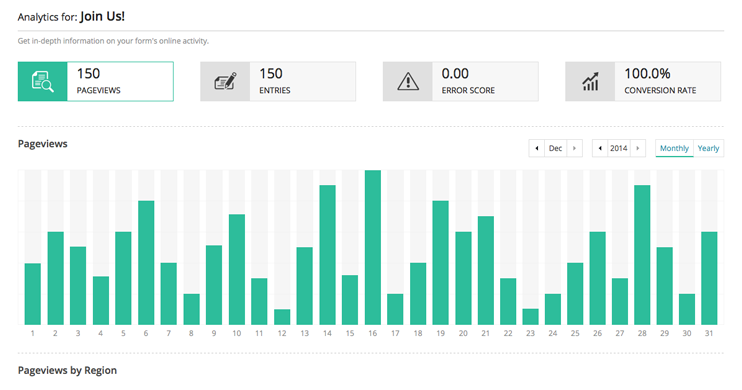
Task: Click the pageviews bar for day 31
Action: 709,278
